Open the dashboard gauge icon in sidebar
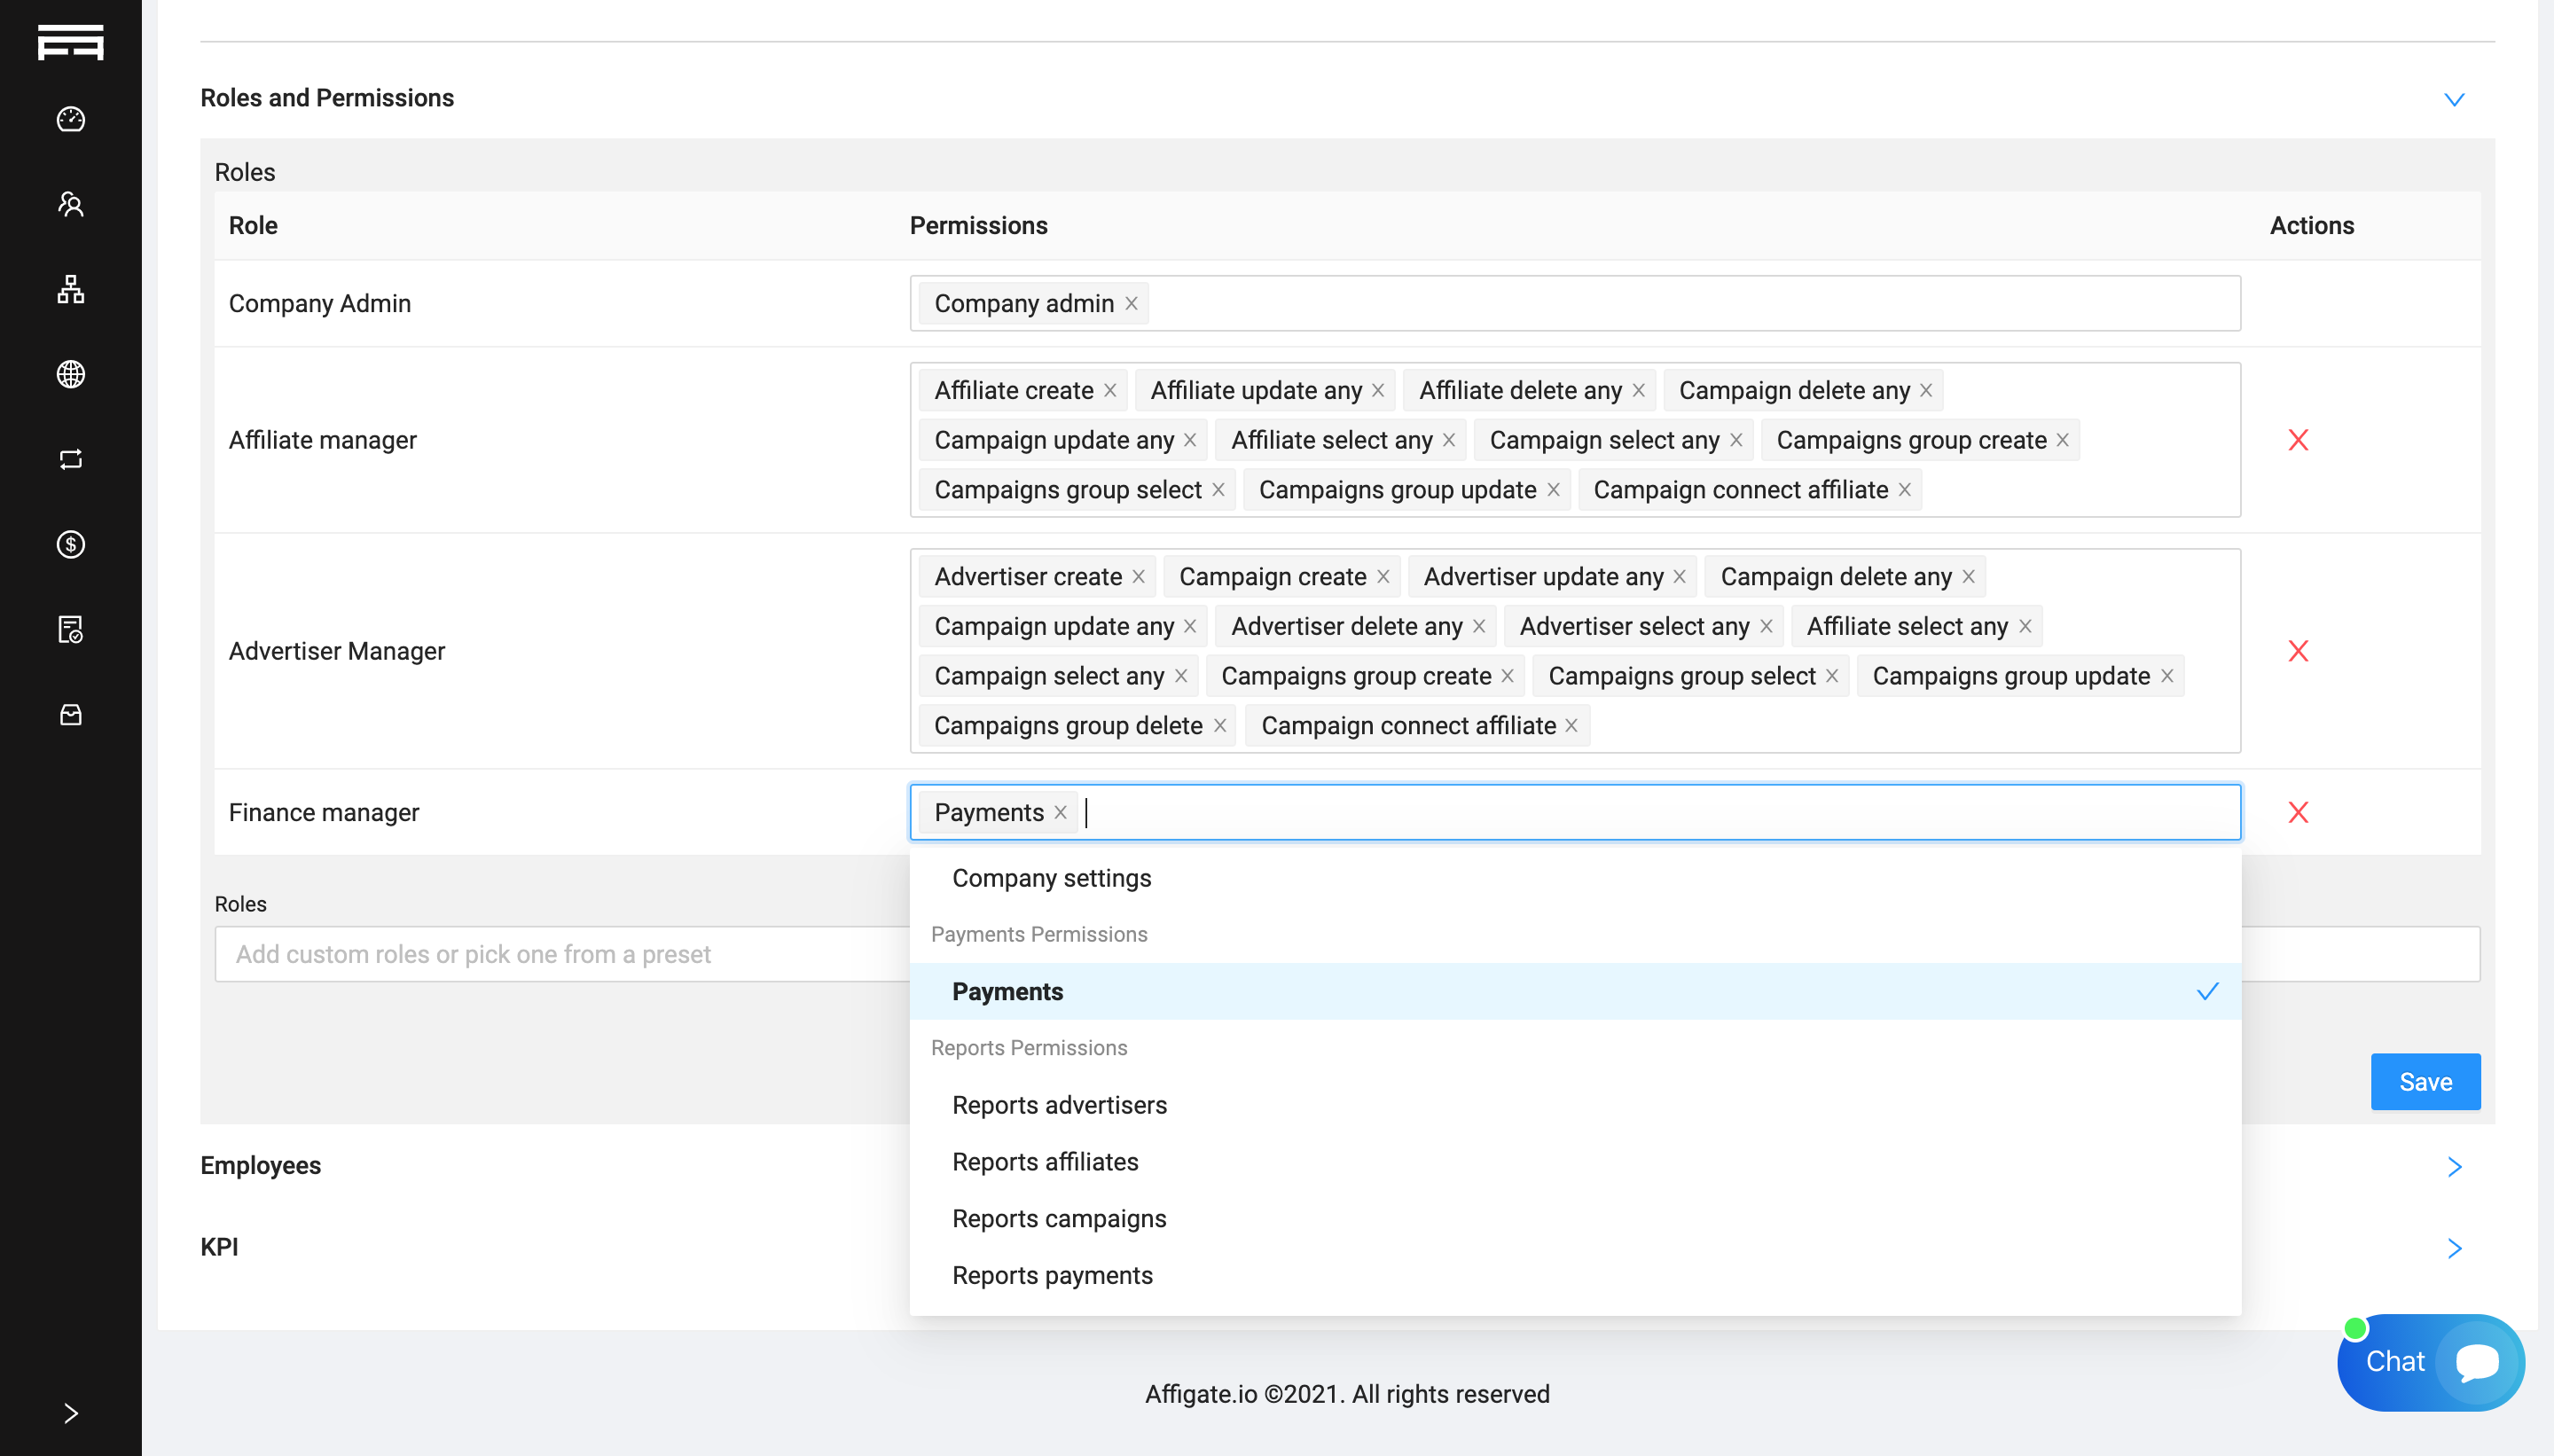2554x1456 pixels. point(70,119)
